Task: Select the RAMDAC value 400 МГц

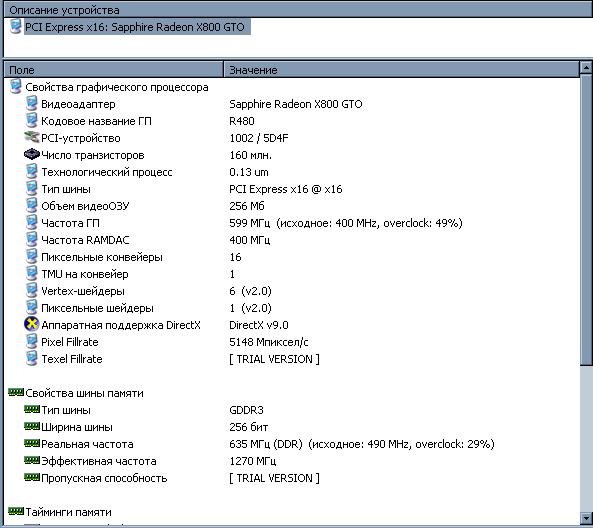Action: pos(250,240)
